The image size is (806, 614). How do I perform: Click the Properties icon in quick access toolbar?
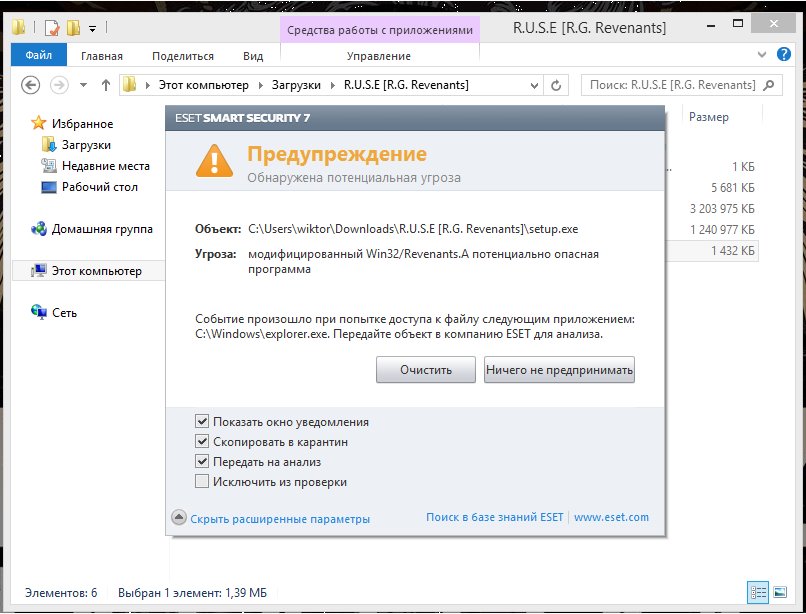point(51,28)
